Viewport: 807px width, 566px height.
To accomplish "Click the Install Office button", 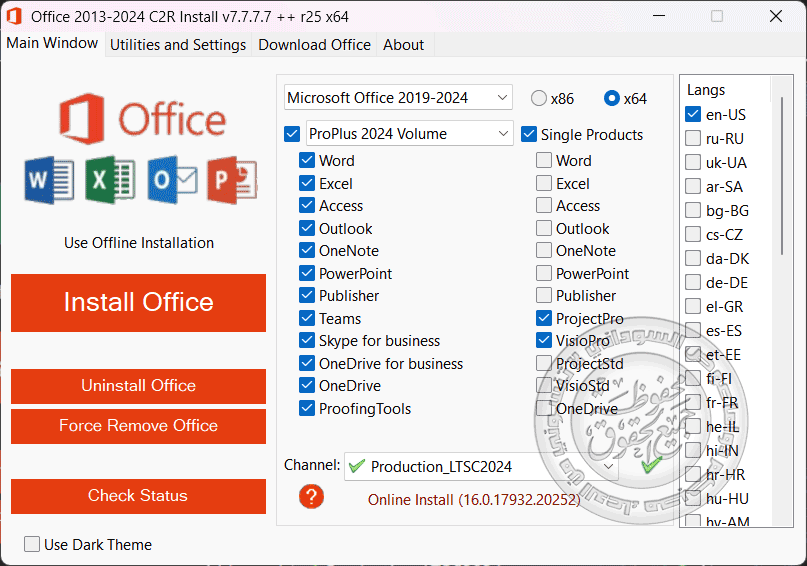I will (x=138, y=303).
